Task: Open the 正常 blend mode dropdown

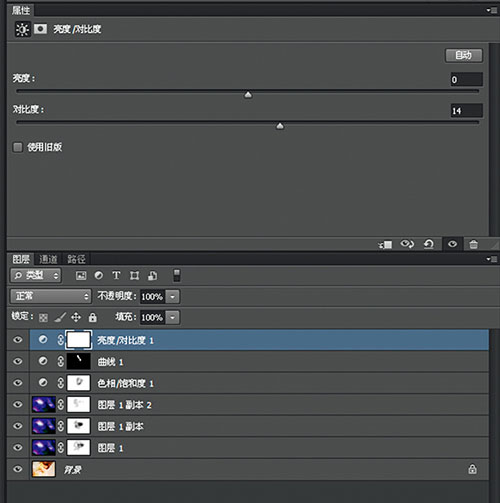Action: pos(50,296)
